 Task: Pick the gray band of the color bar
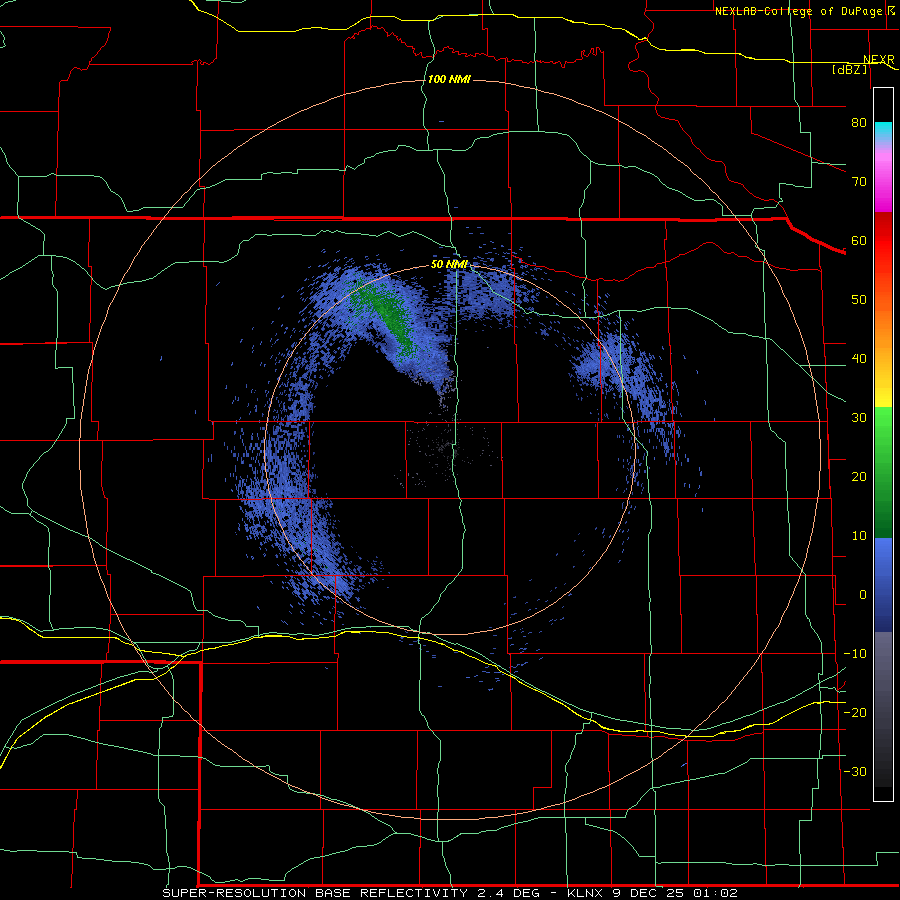[883, 709]
